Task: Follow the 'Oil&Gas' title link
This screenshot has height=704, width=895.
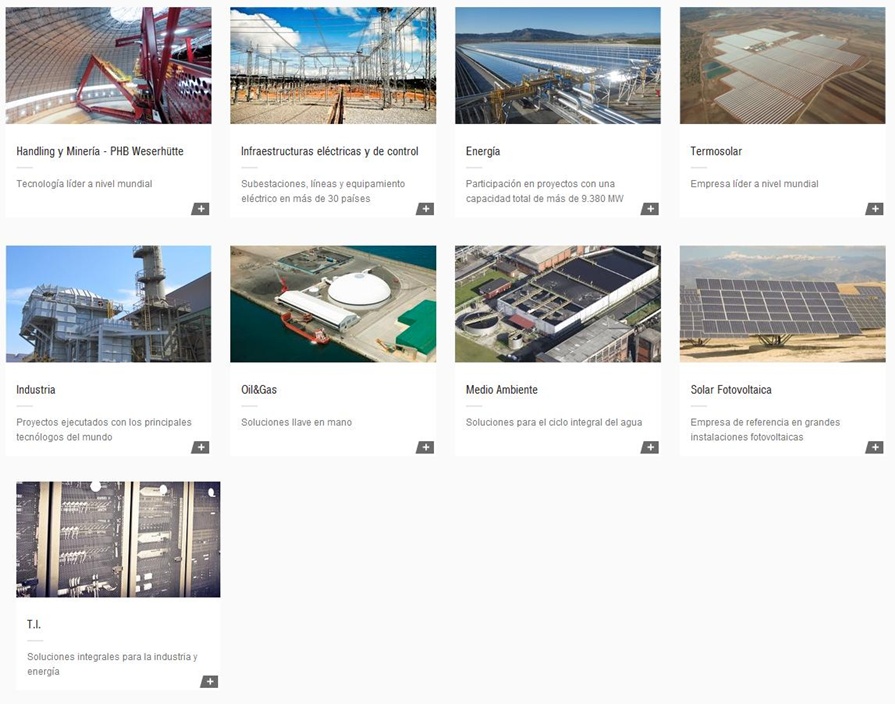Action: [259, 390]
